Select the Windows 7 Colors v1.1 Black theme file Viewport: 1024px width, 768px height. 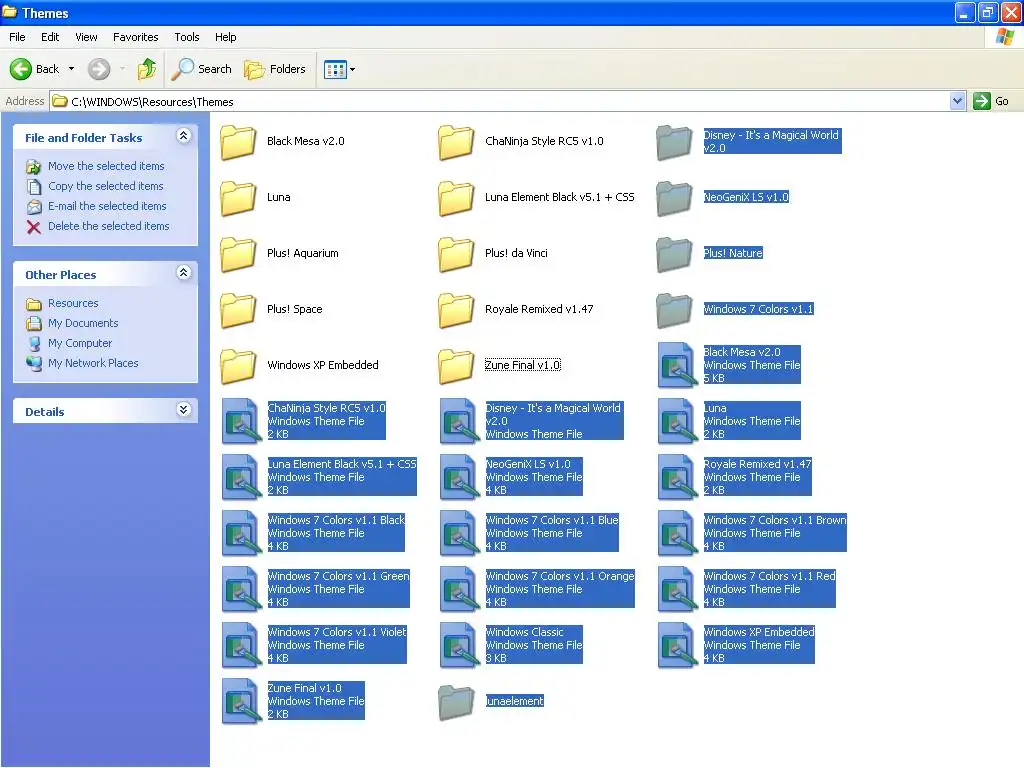pos(241,534)
